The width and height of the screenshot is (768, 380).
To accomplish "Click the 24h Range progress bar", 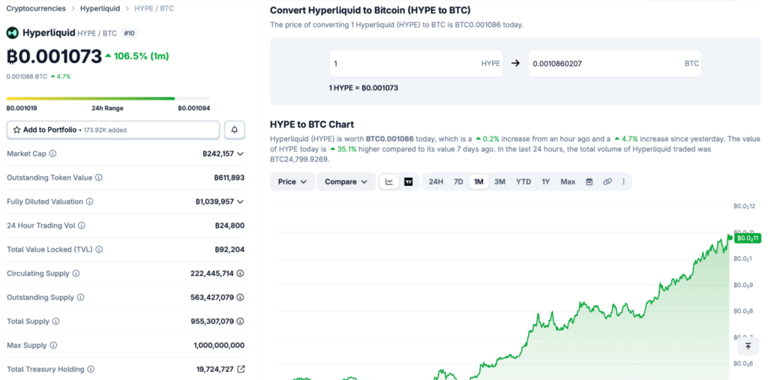I will click(x=108, y=98).
